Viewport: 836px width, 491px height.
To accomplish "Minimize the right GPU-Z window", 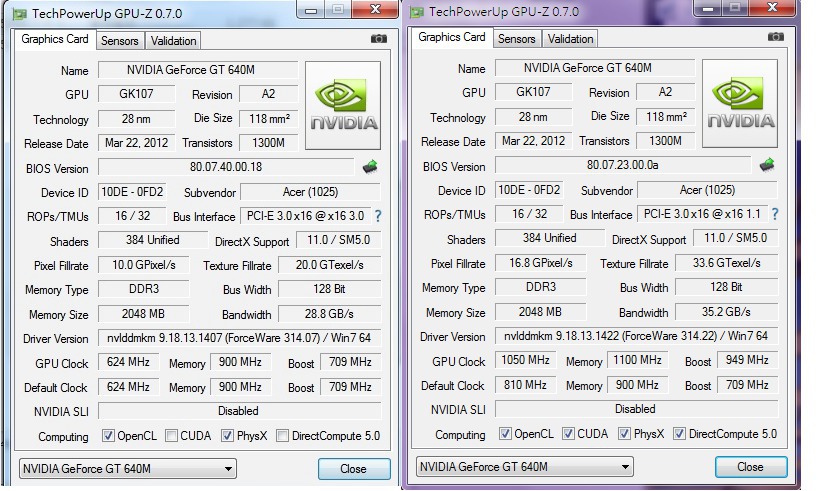I will point(708,8).
